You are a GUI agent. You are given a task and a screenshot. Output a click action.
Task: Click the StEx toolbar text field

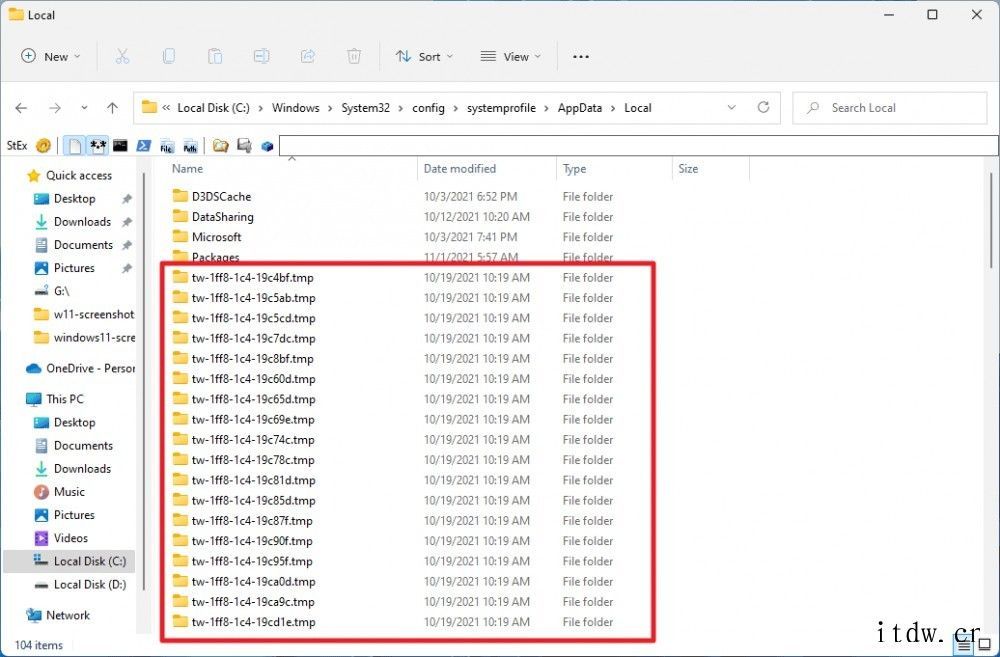638,145
